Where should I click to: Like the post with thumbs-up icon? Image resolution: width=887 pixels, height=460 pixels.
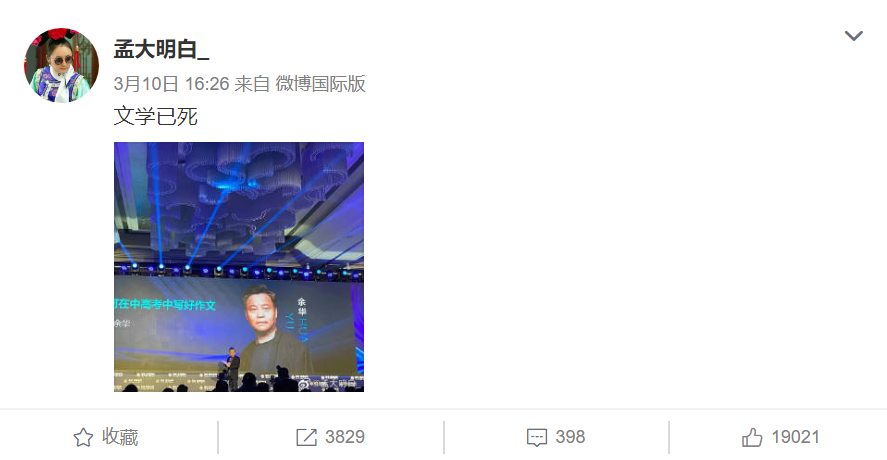click(x=752, y=437)
